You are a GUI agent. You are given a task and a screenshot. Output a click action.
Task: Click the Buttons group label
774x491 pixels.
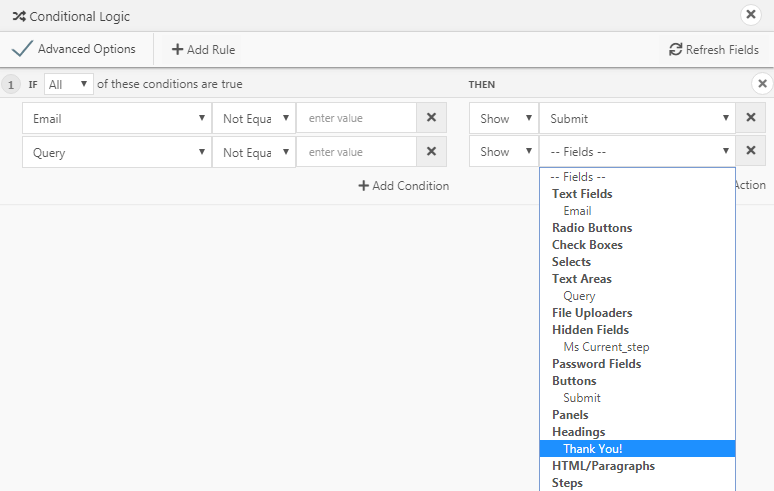pyautogui.click(x=574, y=381)
